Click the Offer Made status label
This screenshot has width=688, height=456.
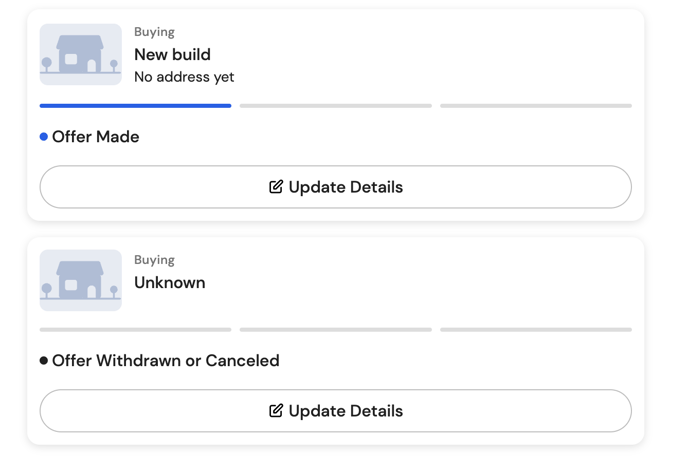(96, 137)
